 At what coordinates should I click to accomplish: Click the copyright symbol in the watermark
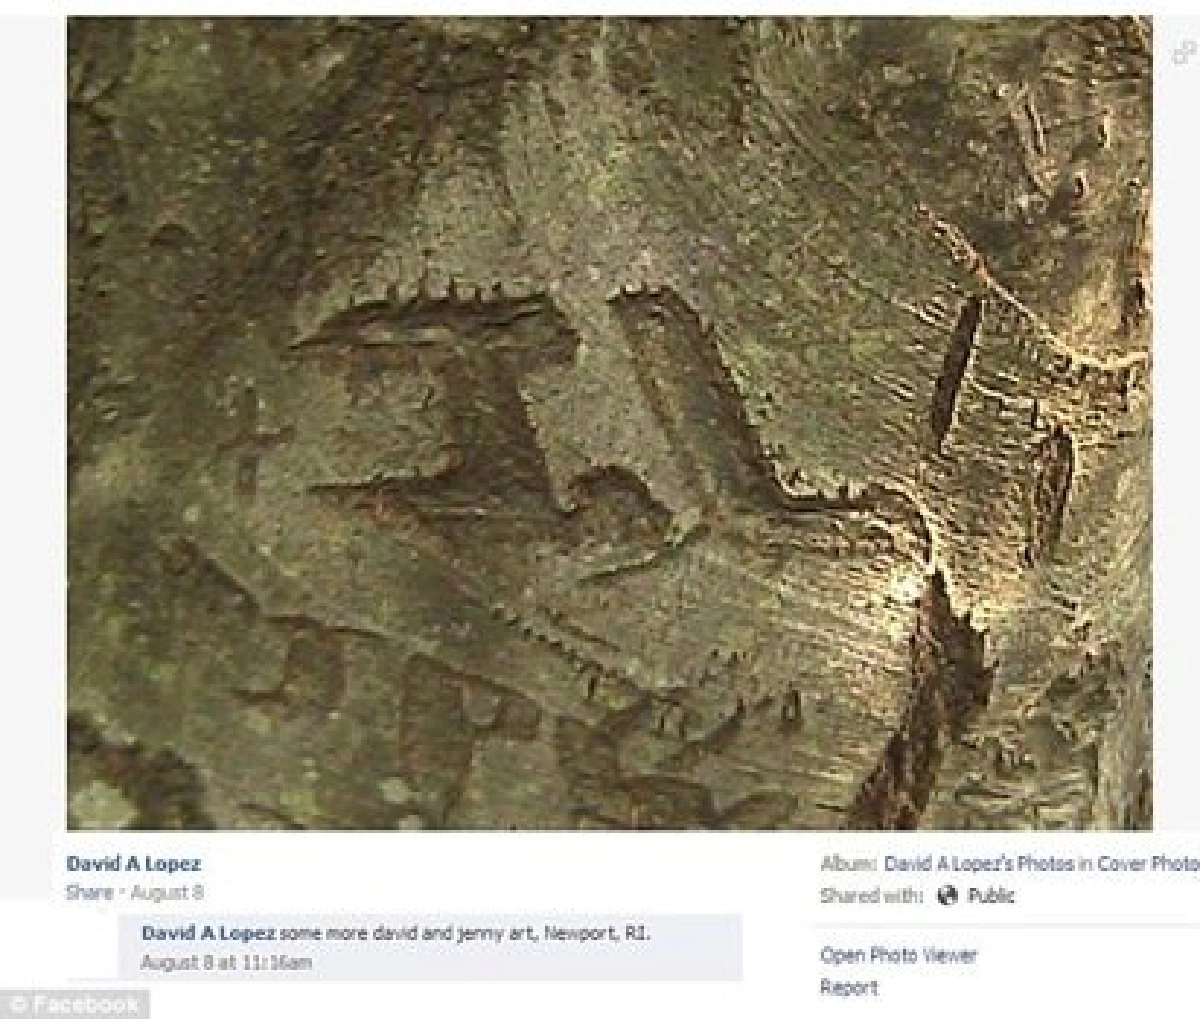[x=16, y=1005]
